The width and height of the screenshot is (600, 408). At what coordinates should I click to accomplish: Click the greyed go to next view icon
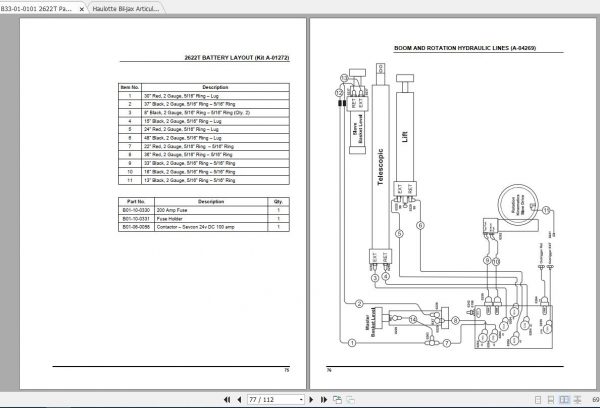click(350, 400)
